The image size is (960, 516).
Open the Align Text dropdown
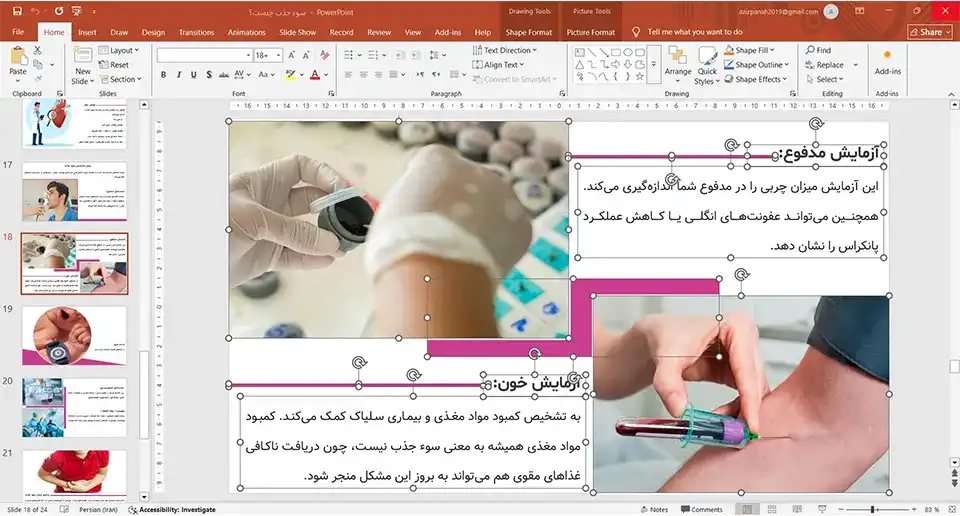[x=498, y=64]
